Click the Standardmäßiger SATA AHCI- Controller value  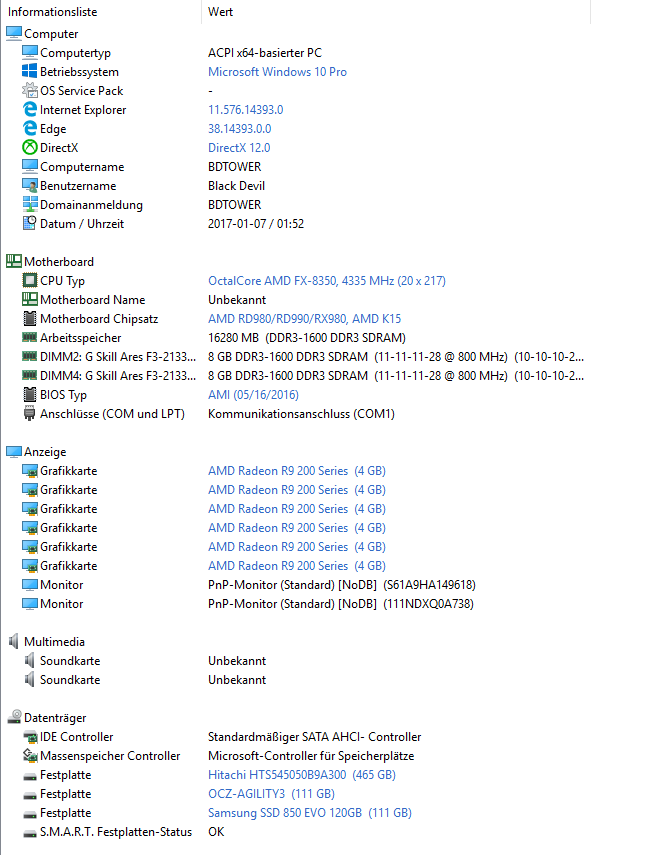tap(314, 737)
